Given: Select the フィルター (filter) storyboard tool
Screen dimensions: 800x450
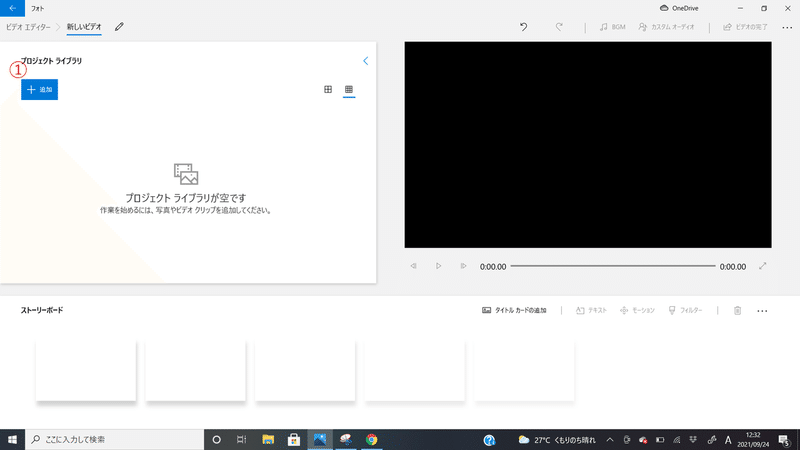Looking at the screenshot, I should coord(685,310).
